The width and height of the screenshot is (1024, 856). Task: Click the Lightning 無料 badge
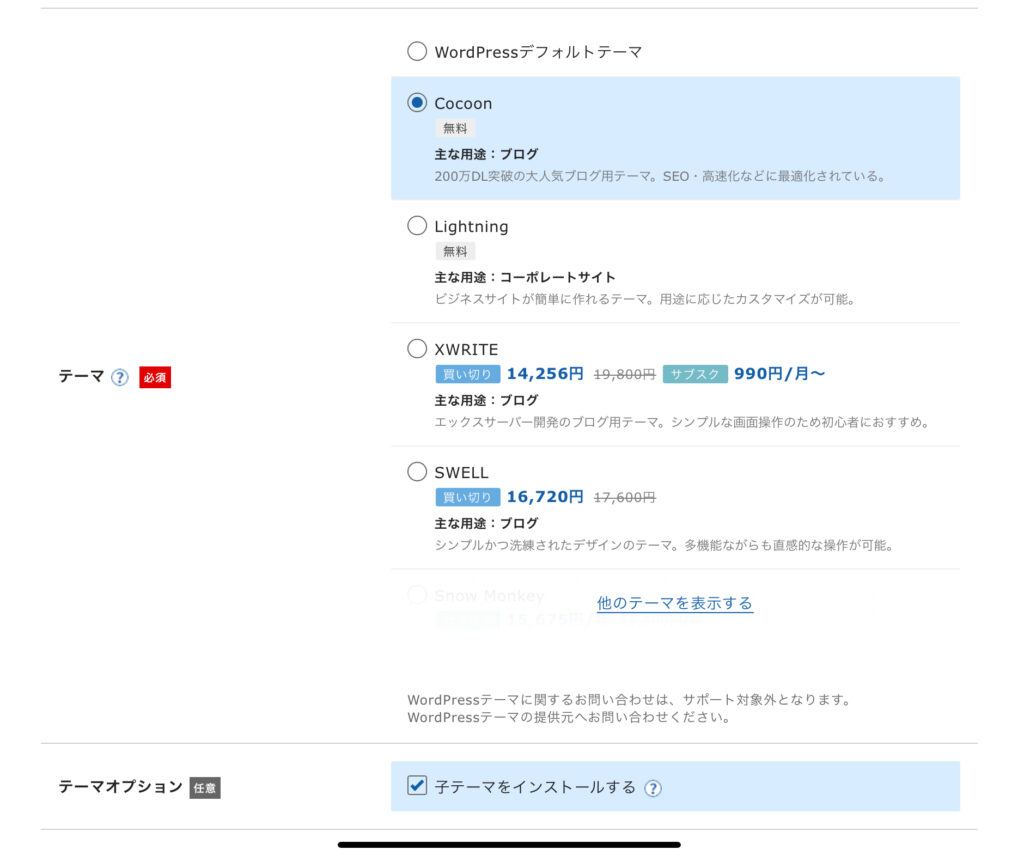pos(455,251)
